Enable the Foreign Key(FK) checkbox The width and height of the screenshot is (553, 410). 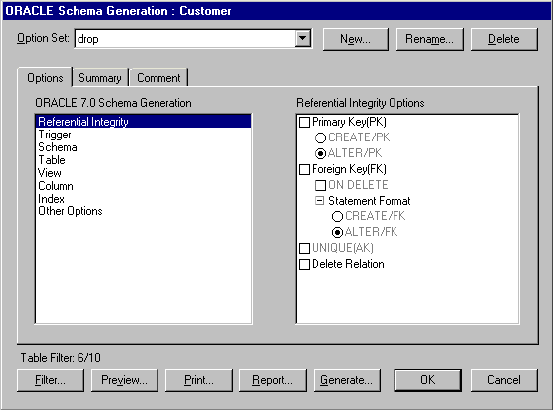(x=304, y=169)
